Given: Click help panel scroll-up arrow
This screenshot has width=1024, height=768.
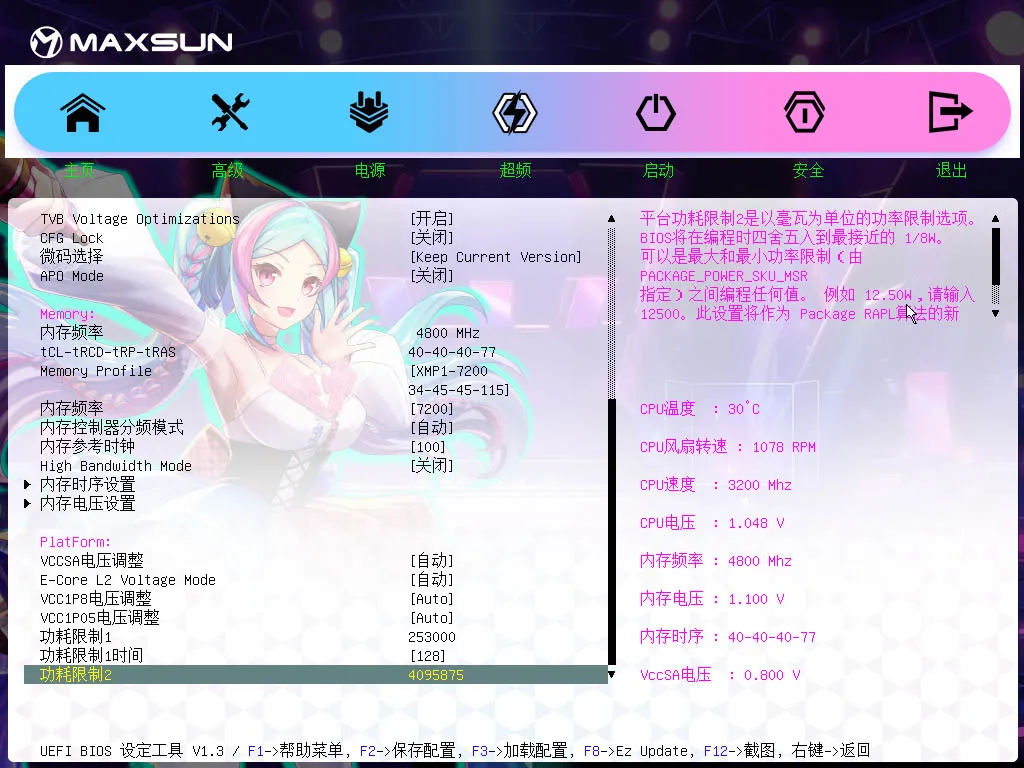Looking at the screenshot, I should click(x=995, y=219).
